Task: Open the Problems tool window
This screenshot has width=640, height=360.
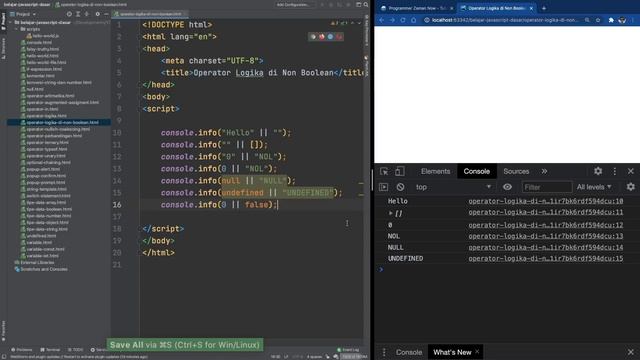Action: [x=22, y=350]
